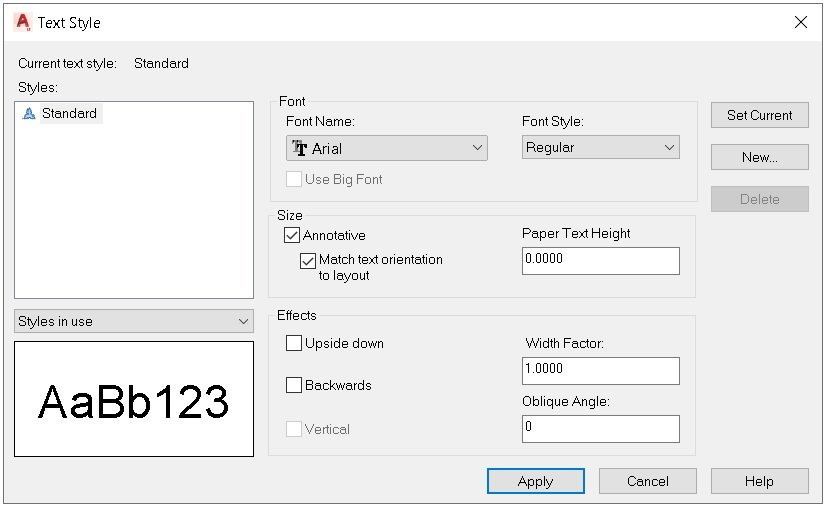This screenshot has width=827, height=506.
Task: Enable the Backwards effect checkbox
Action: pyautogui.click(x=294, y=385)
